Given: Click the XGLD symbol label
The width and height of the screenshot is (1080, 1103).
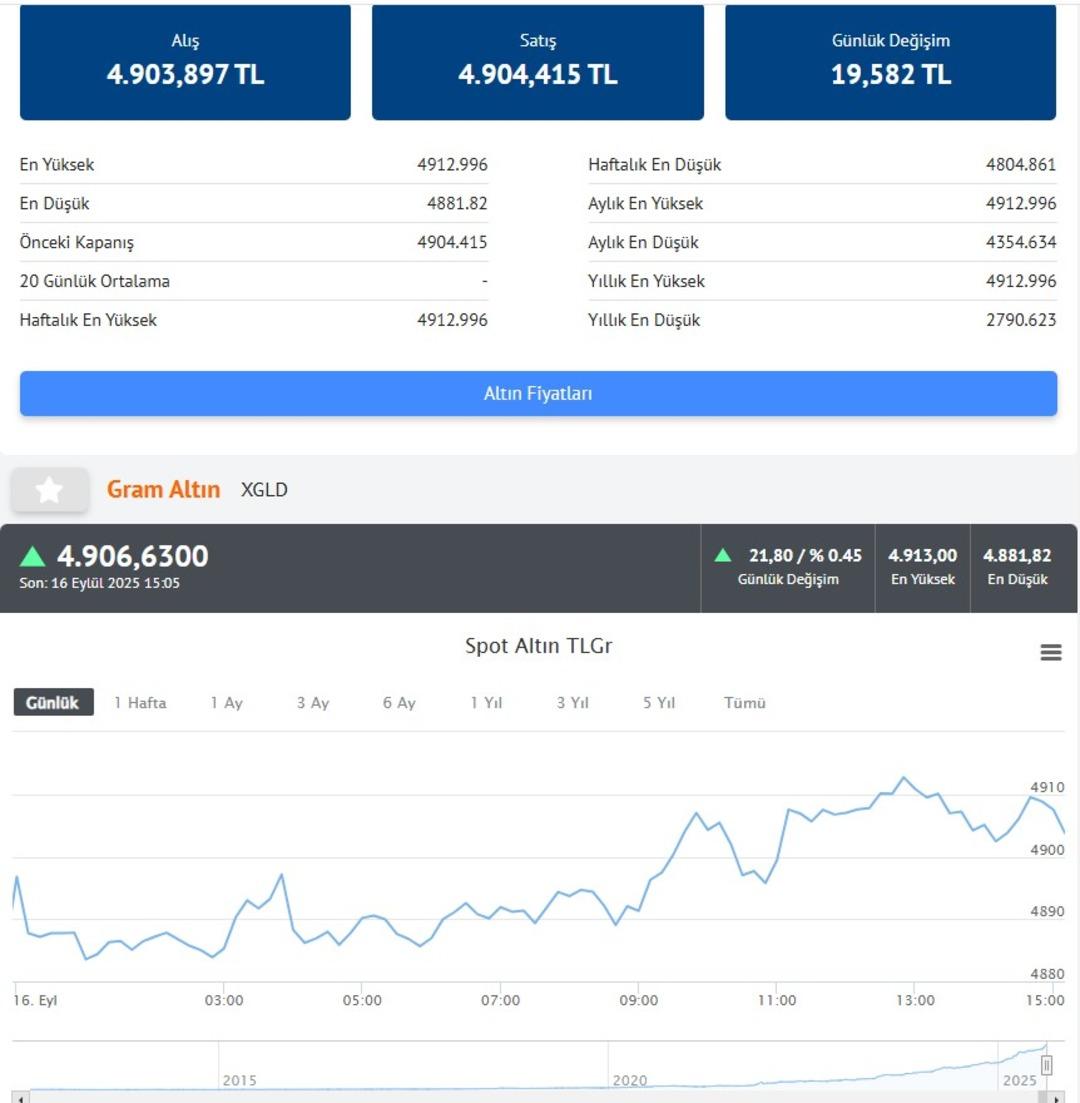Looking at the screenshot, I should click(264, 490).
